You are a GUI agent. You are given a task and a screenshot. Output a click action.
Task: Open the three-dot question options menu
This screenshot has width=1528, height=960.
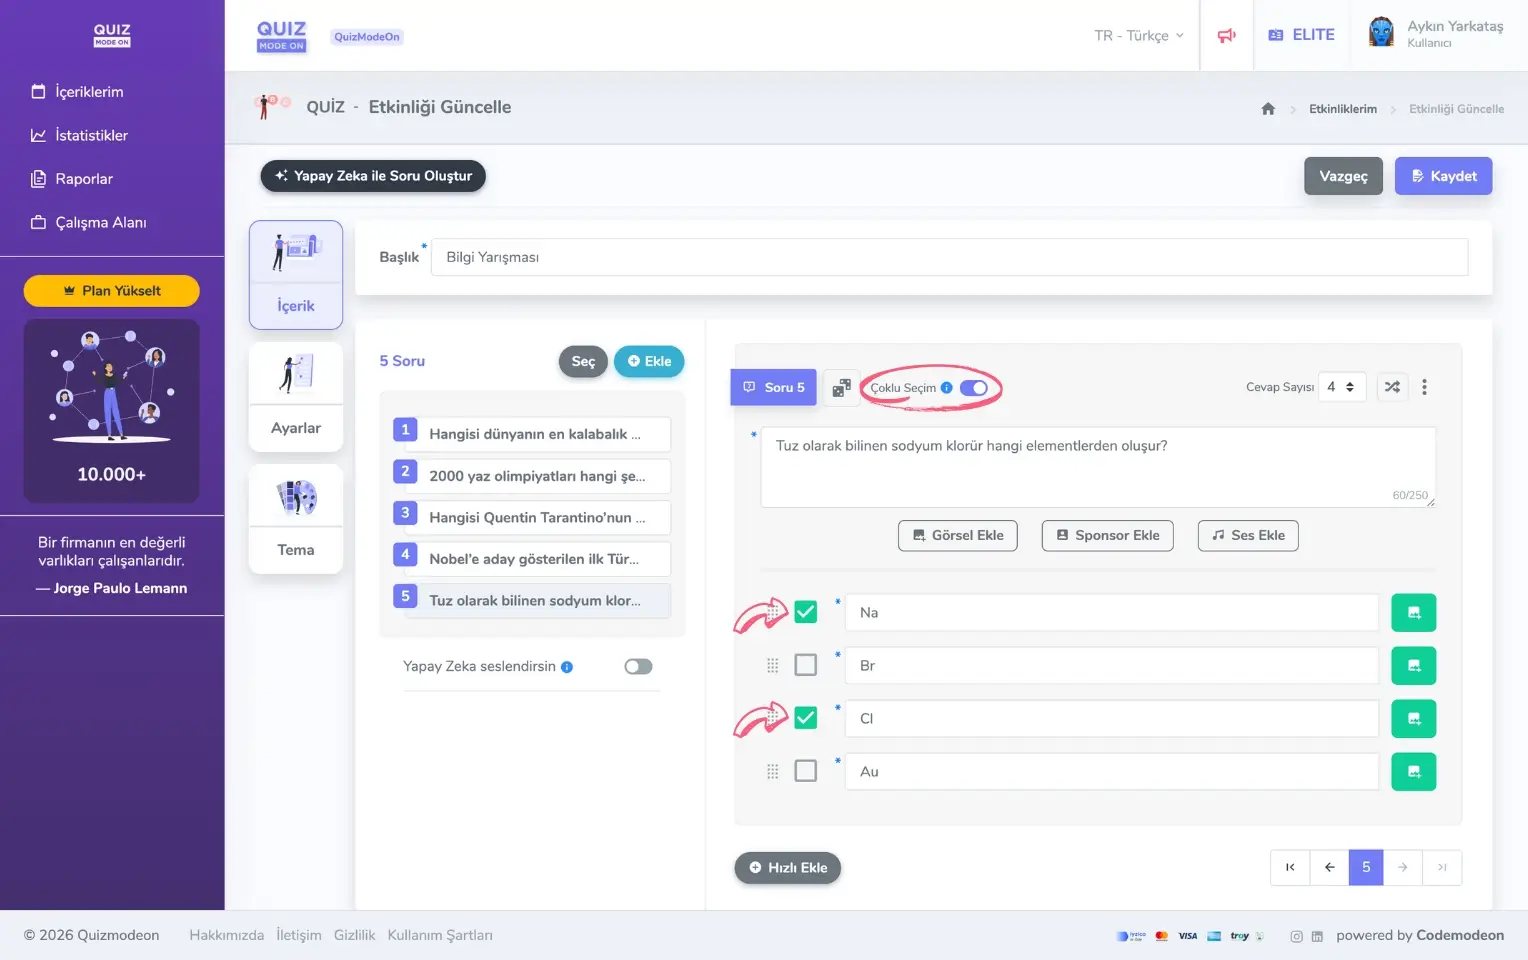[1424, 387]
